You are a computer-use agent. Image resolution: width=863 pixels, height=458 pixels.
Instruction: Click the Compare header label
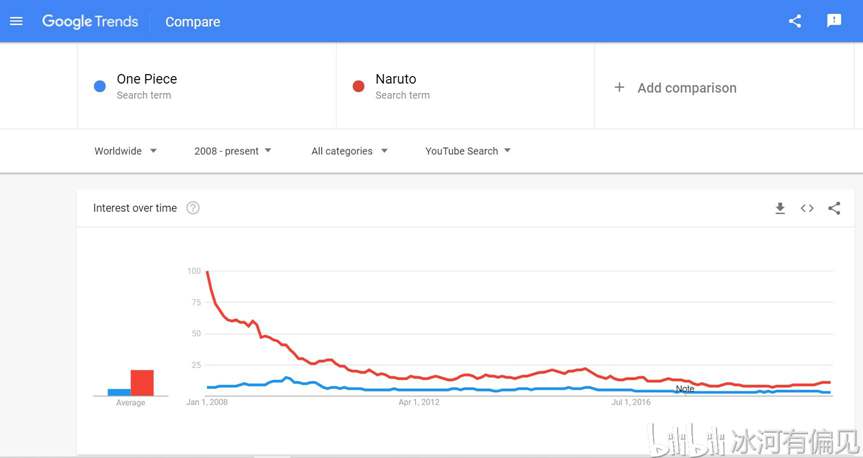point(193,21)
